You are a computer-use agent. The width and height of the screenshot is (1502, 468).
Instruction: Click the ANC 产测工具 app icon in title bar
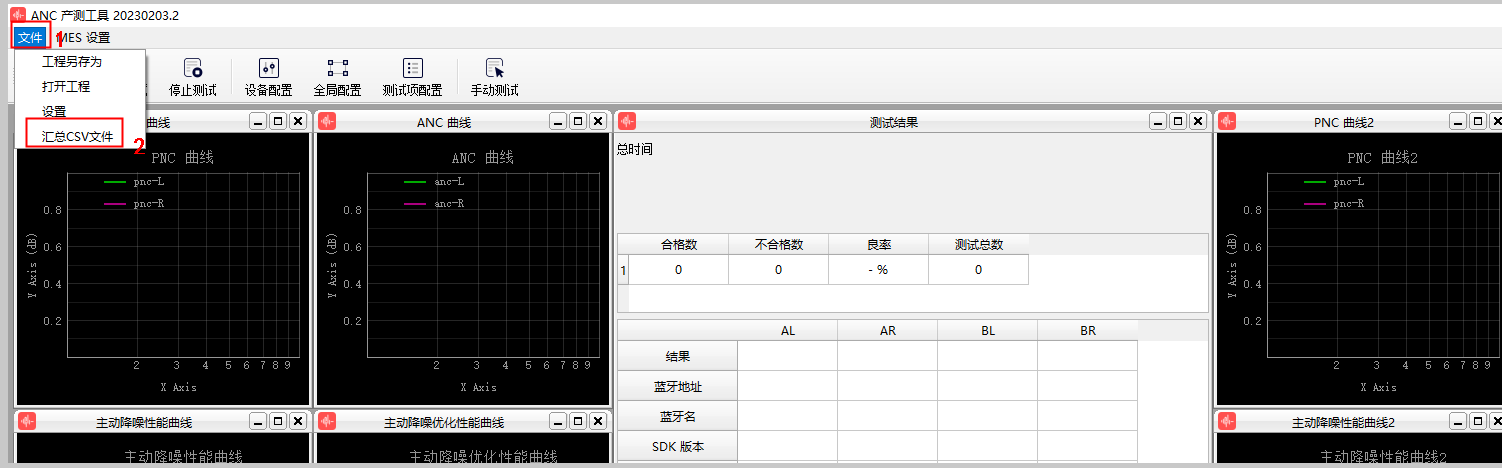click(x=18, y=14)
